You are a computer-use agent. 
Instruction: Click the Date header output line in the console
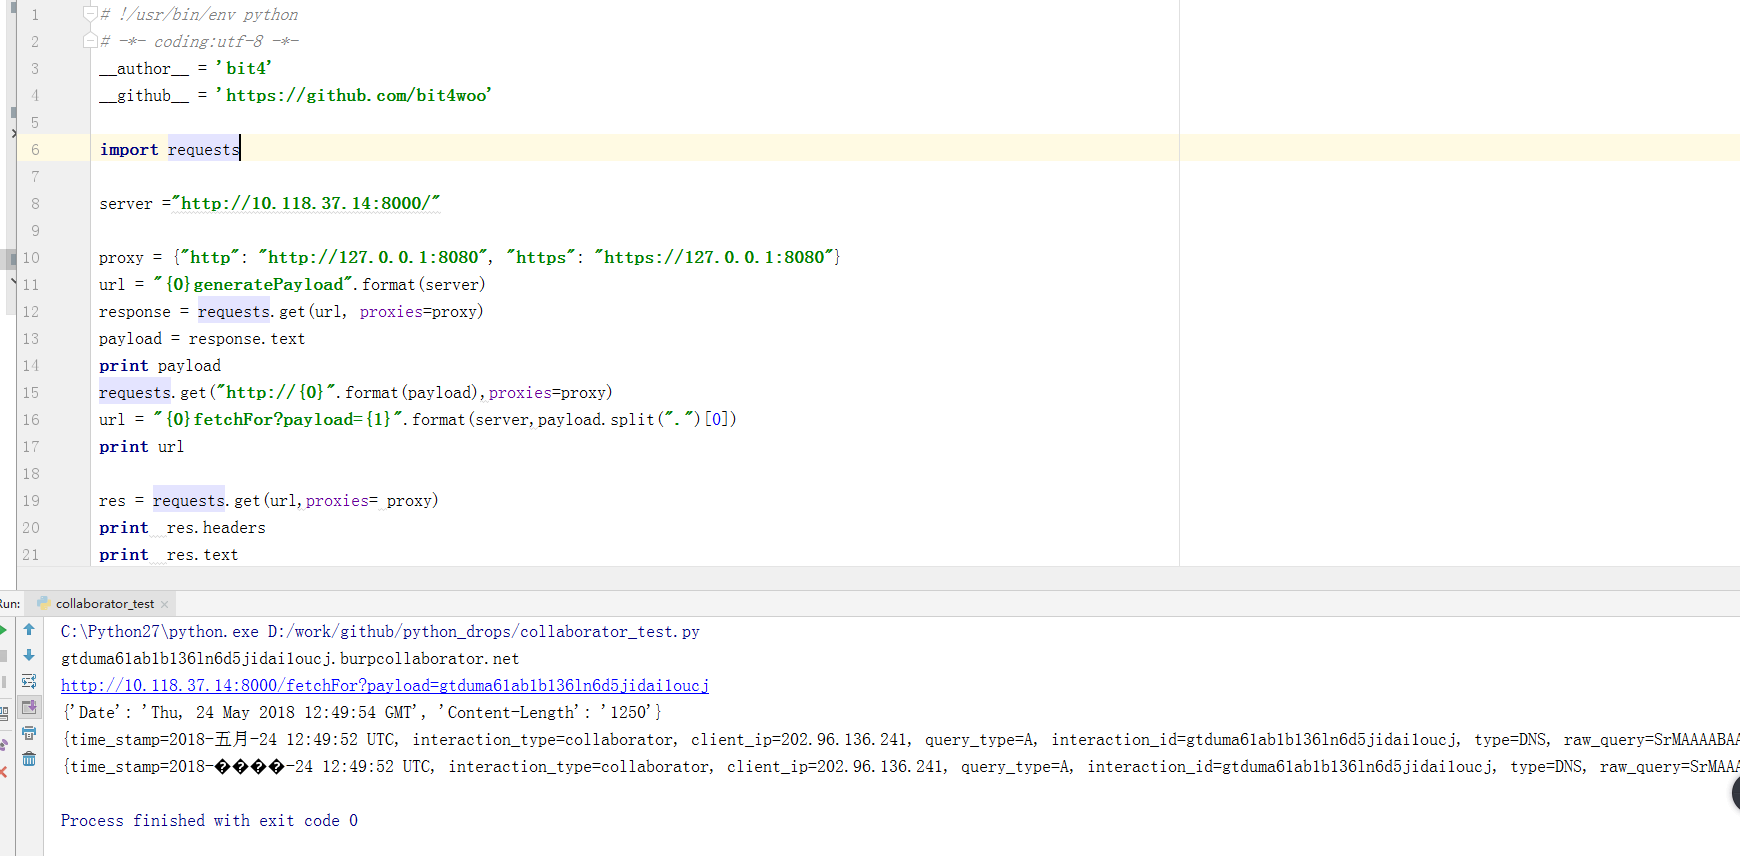361,713
